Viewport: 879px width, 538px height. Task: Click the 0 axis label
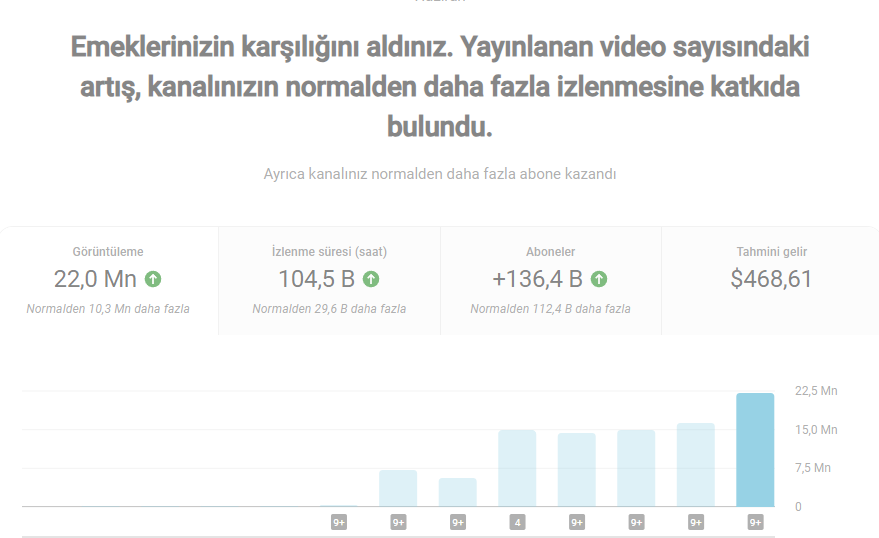[798, 507]
